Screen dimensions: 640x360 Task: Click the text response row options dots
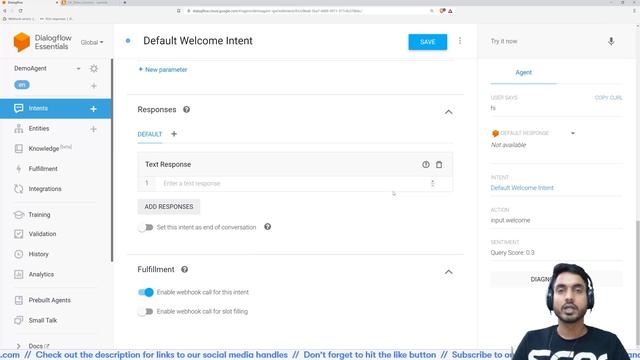point(432,183)
